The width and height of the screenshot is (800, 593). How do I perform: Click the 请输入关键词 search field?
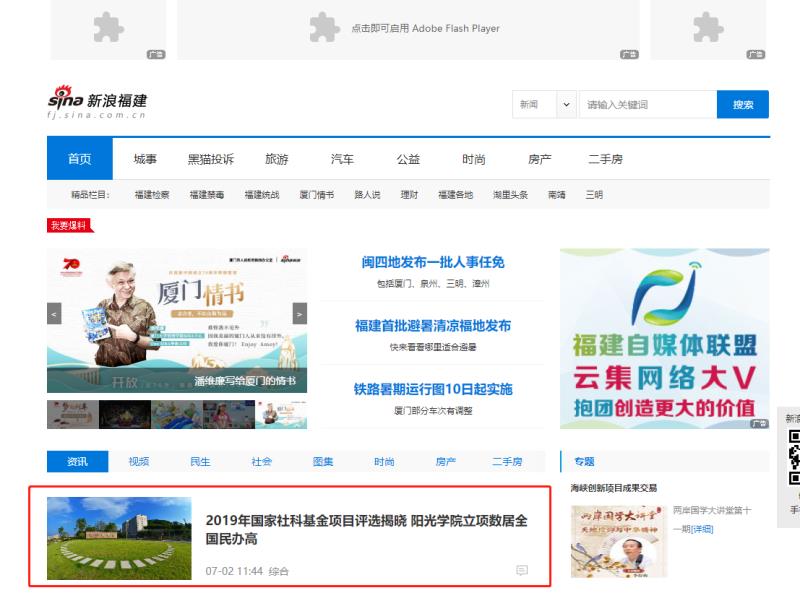(646, 105)
